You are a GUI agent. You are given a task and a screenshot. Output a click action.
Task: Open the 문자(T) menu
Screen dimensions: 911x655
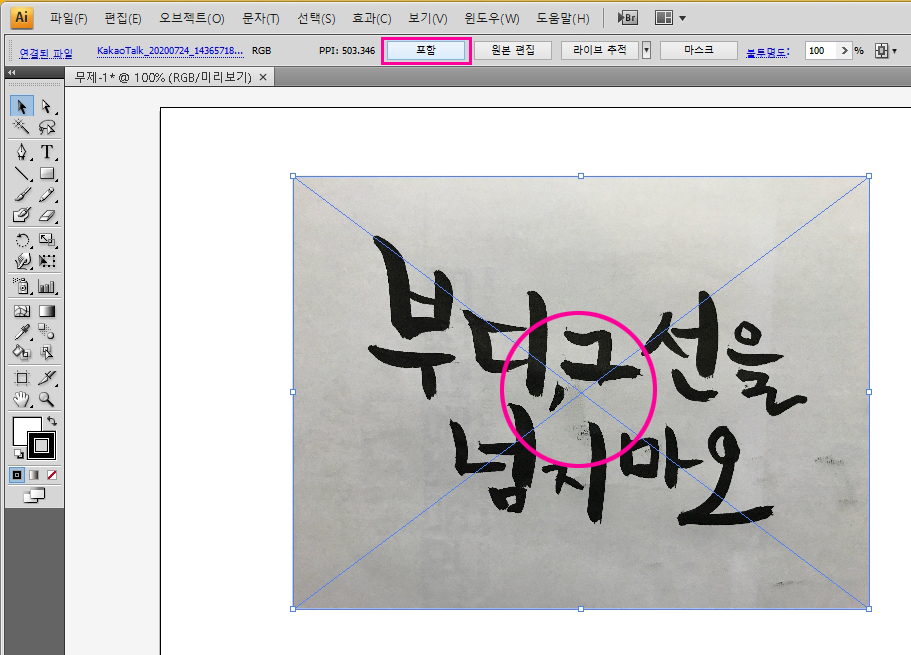click(x=261, y=19)
